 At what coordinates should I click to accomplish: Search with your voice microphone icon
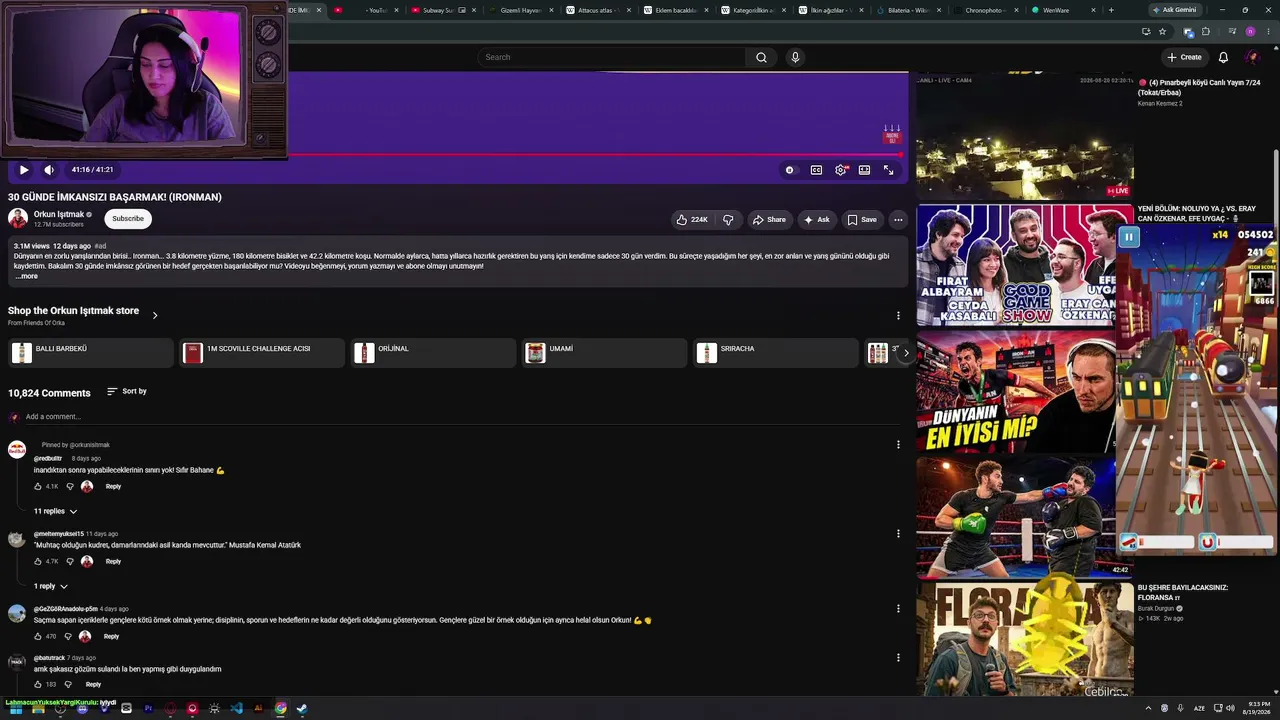[x=795, y=57]
